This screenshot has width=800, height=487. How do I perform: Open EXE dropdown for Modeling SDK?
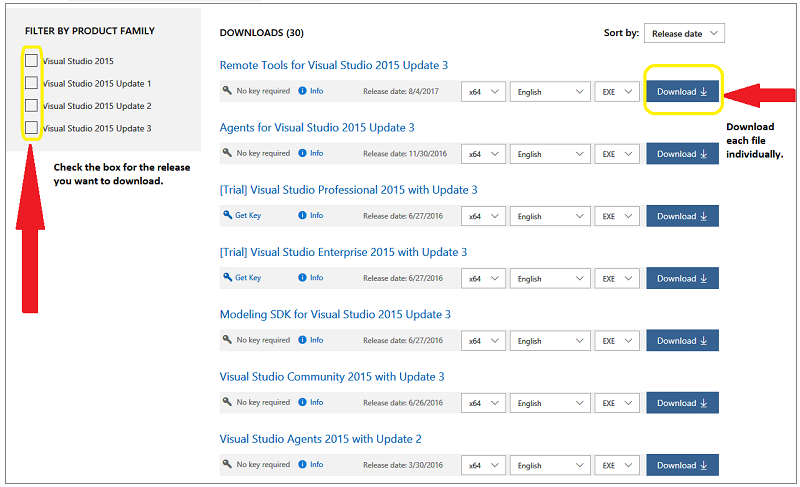617,341
